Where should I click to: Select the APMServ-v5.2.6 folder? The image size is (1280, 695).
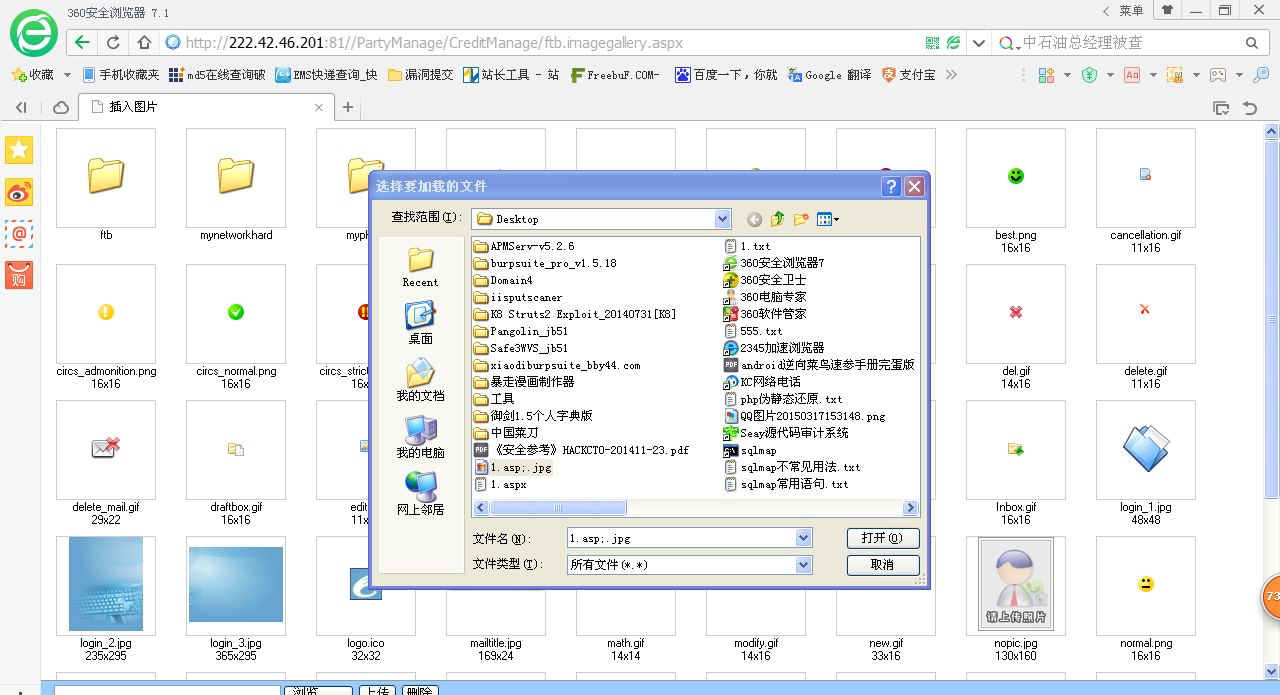pyautogui.click(x=524, y=246)
